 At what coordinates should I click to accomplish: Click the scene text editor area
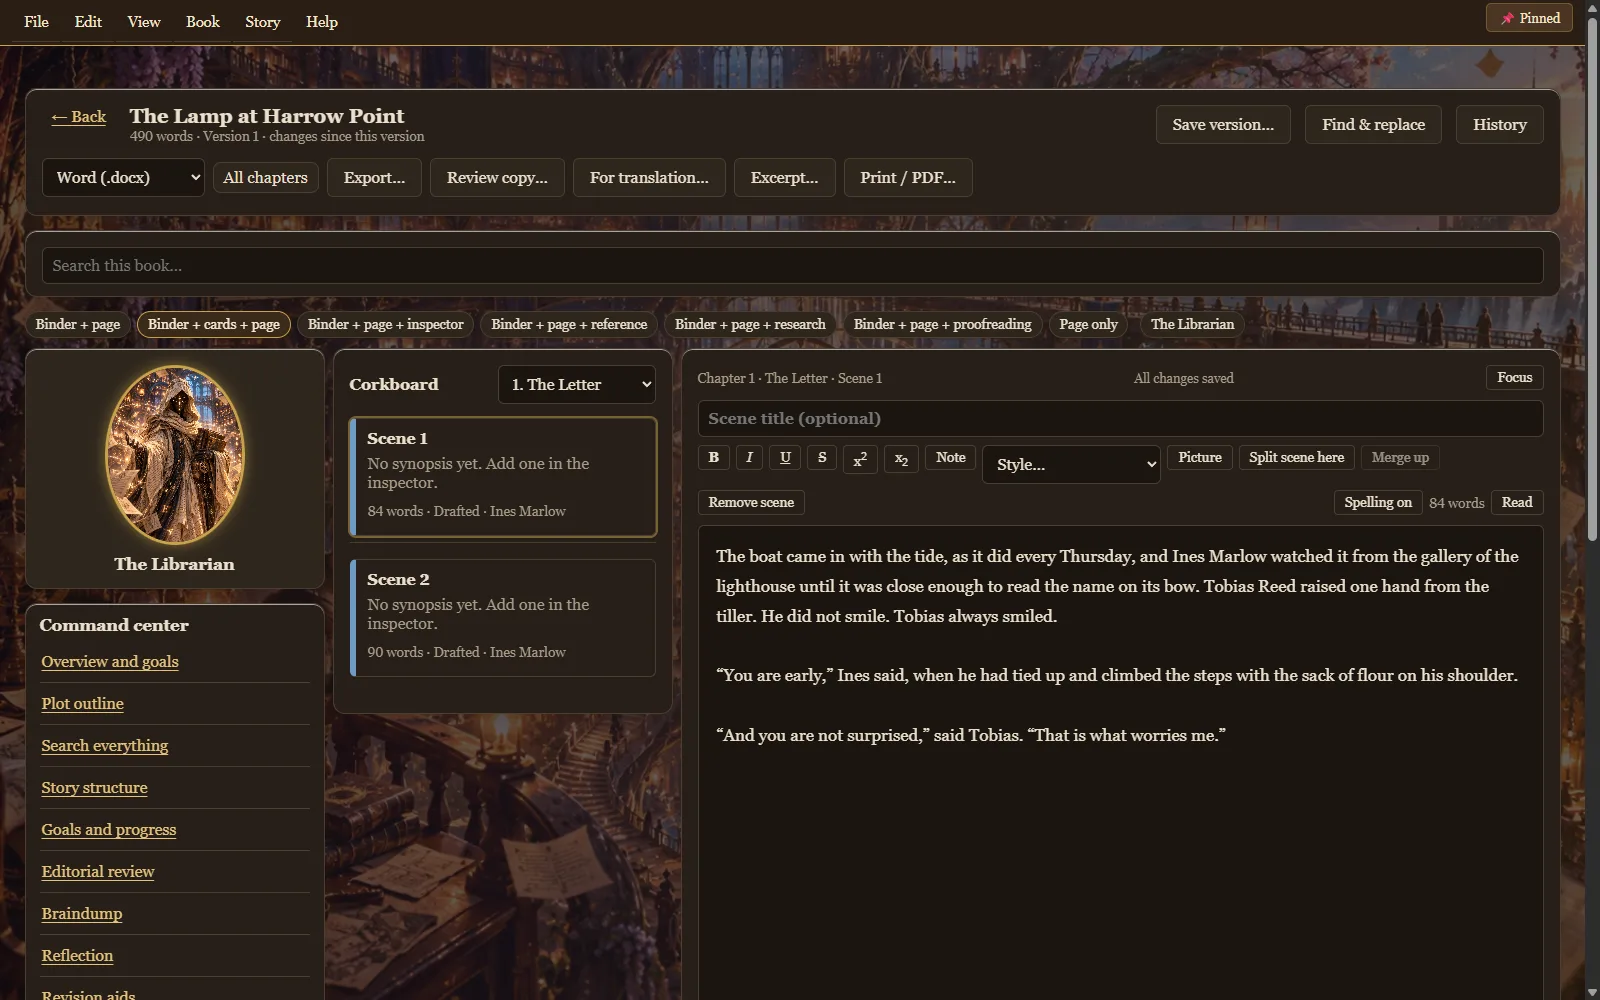pyautogui.click(x=1120, y=762)
